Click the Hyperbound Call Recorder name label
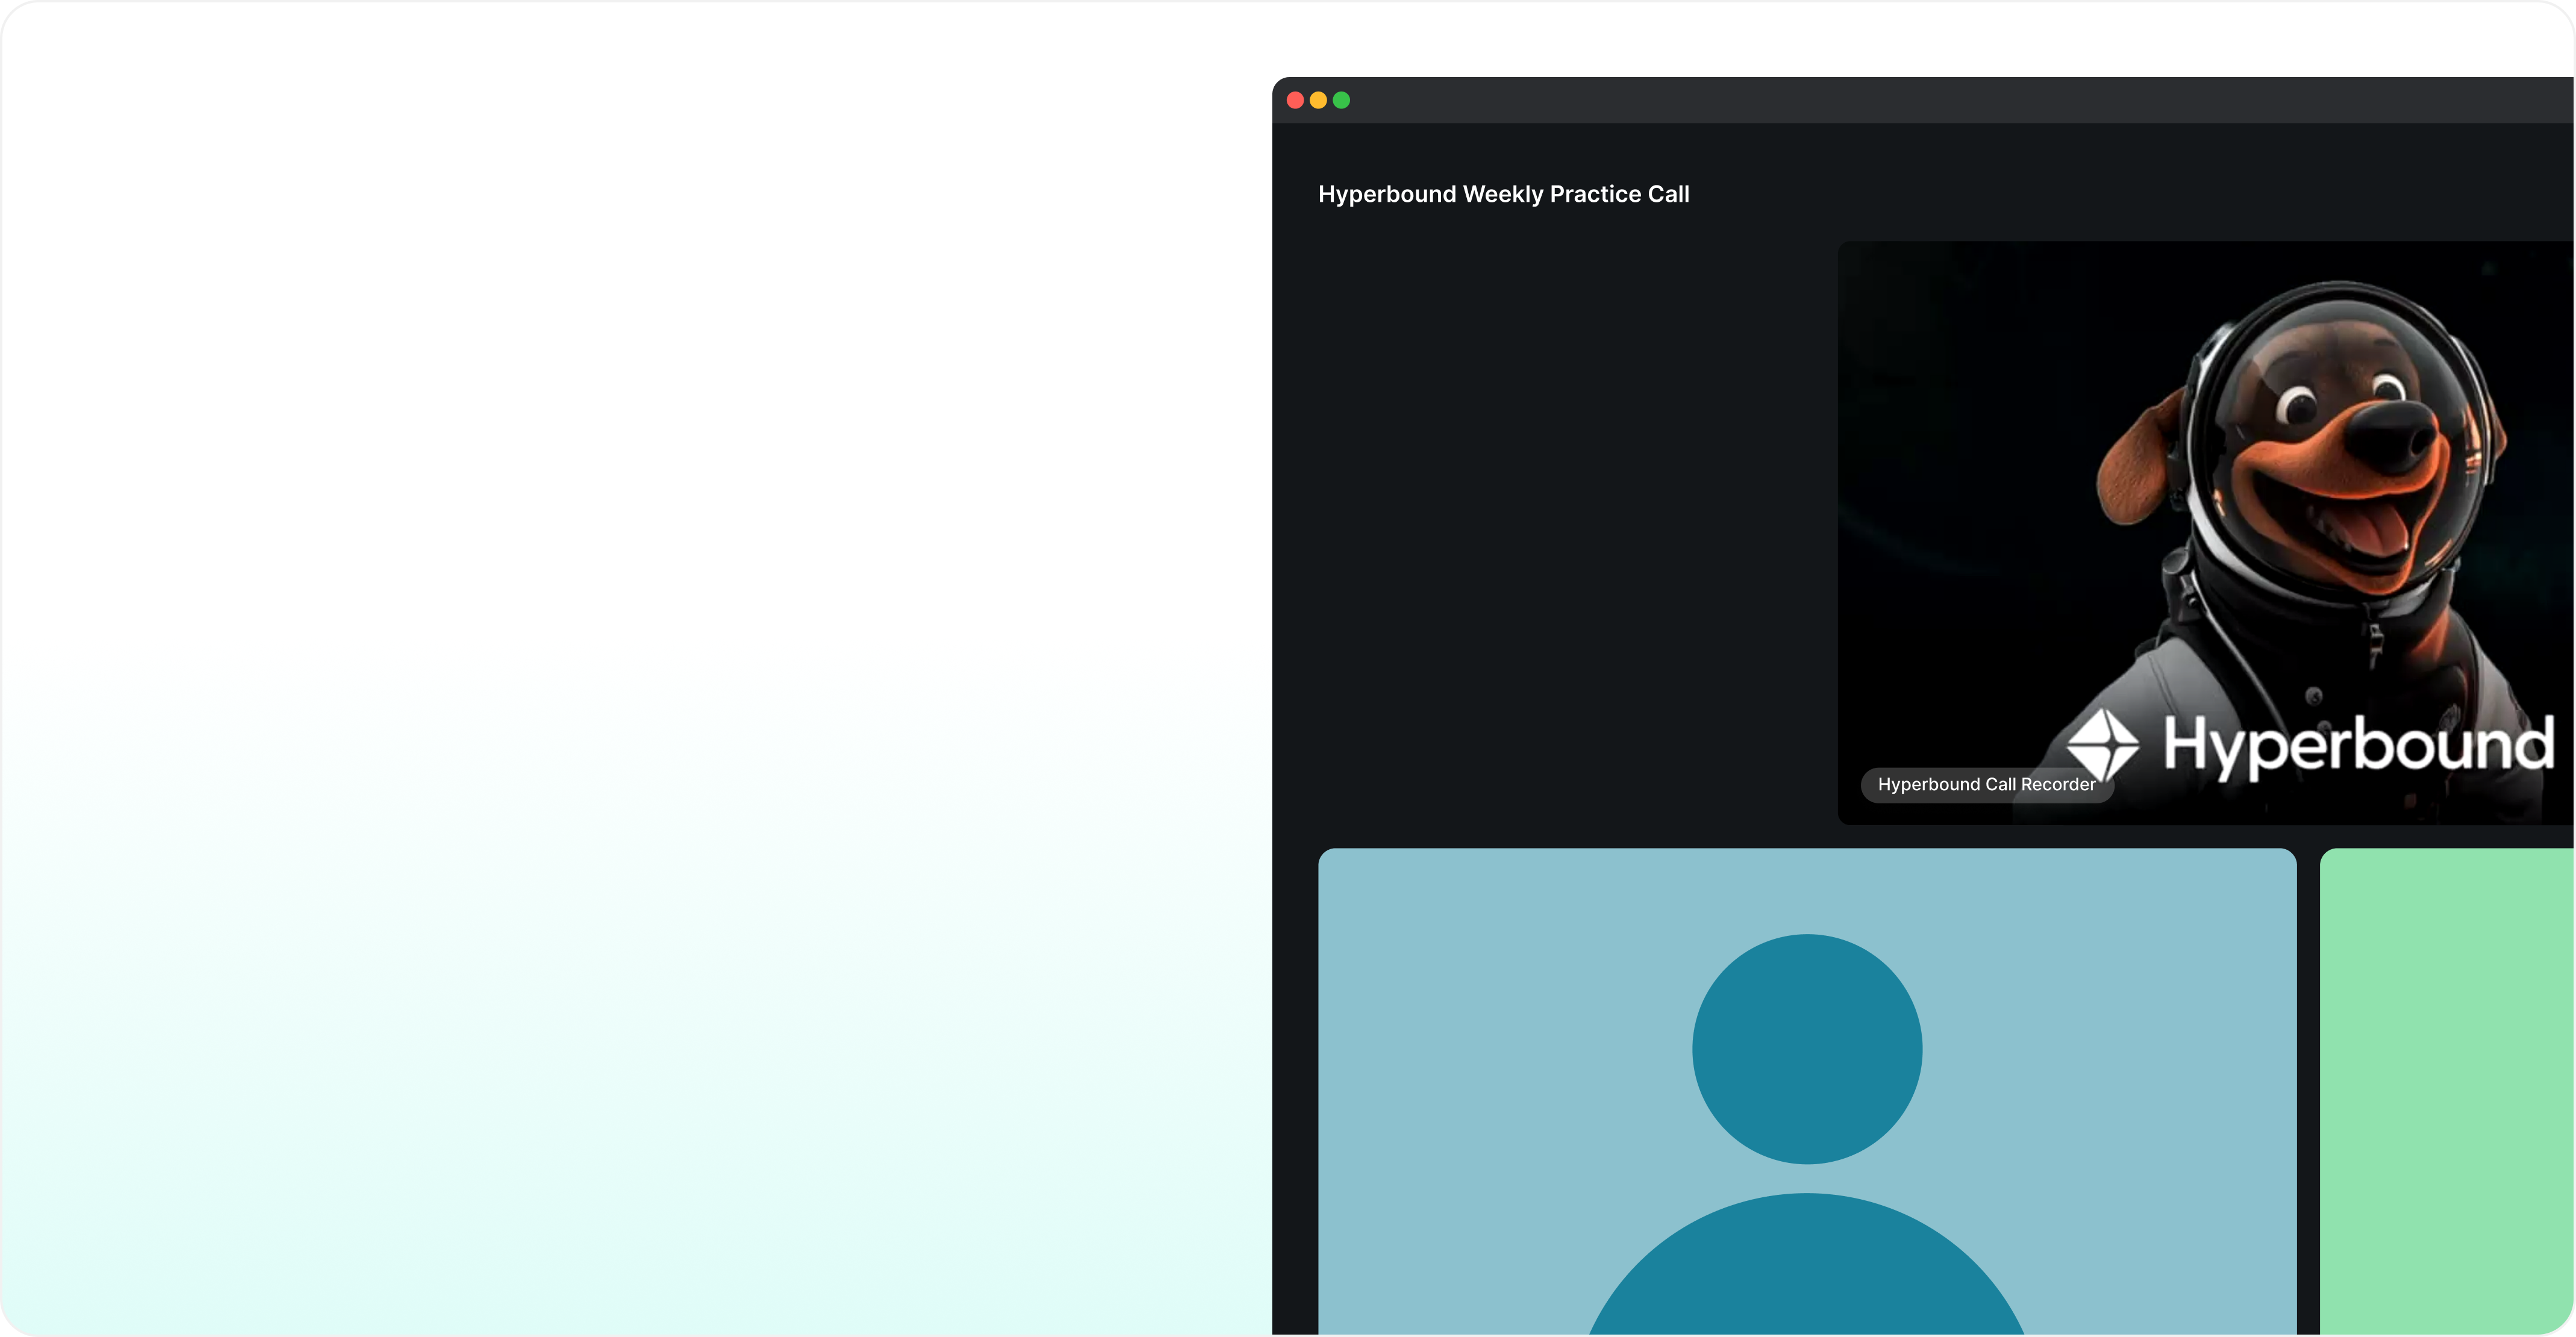The image size is (2576, 1337). coord(1986,784)
